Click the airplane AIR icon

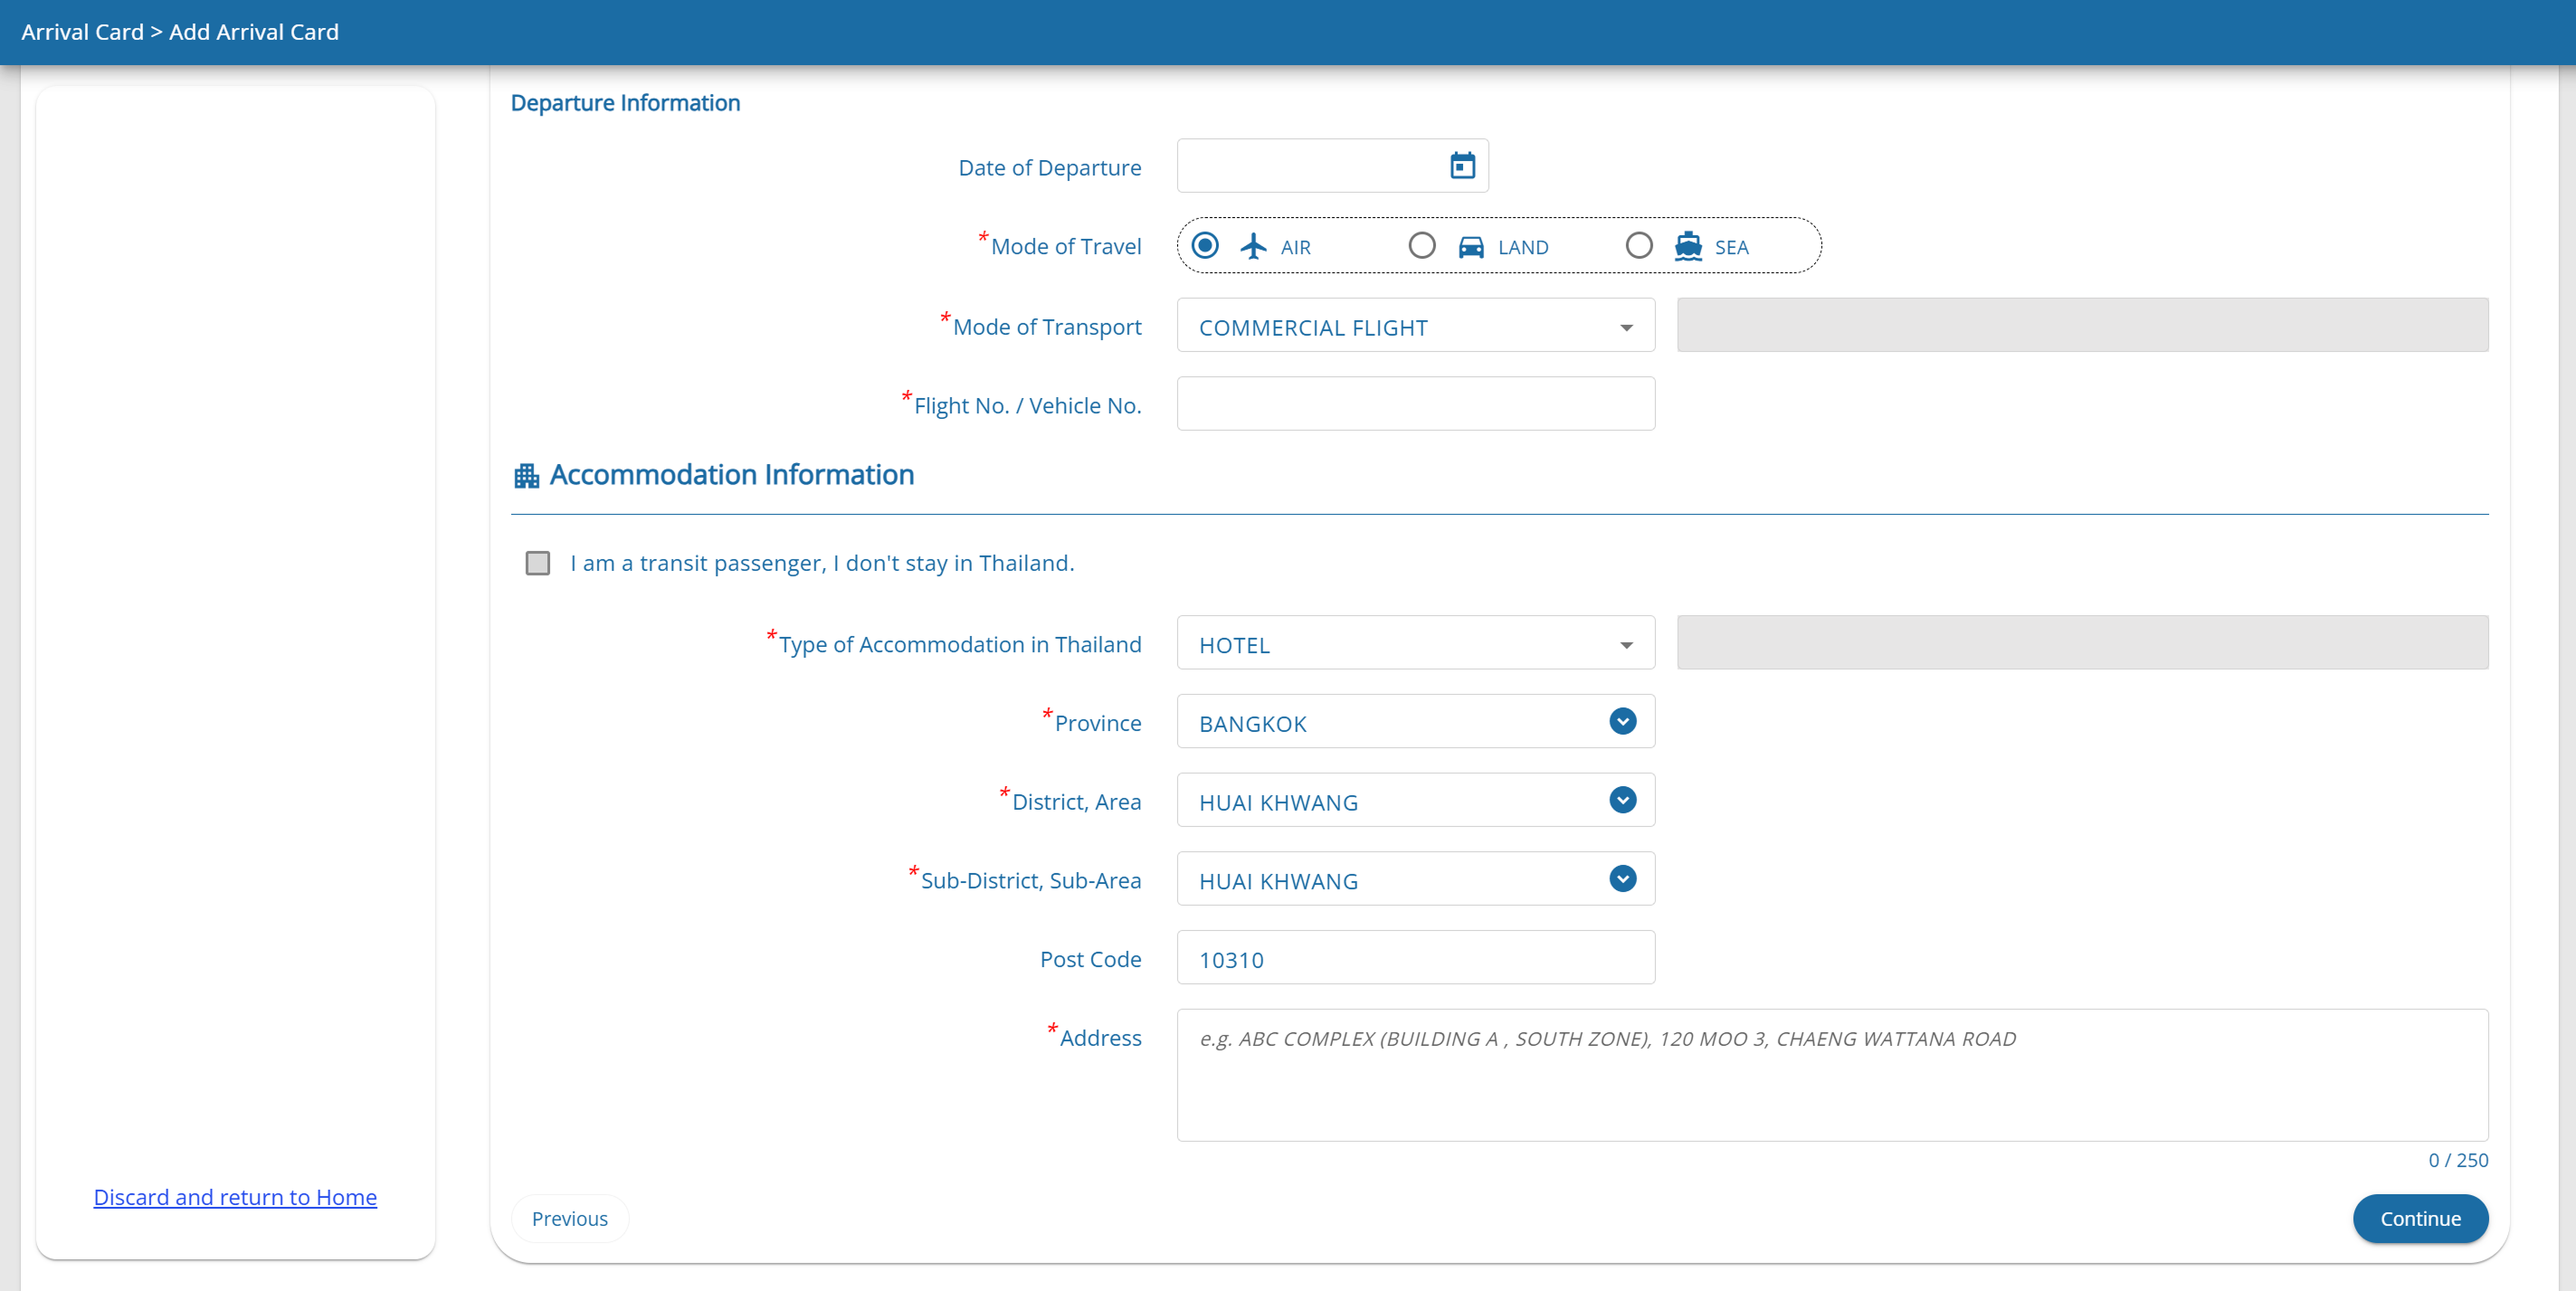tap(1253, 246)
